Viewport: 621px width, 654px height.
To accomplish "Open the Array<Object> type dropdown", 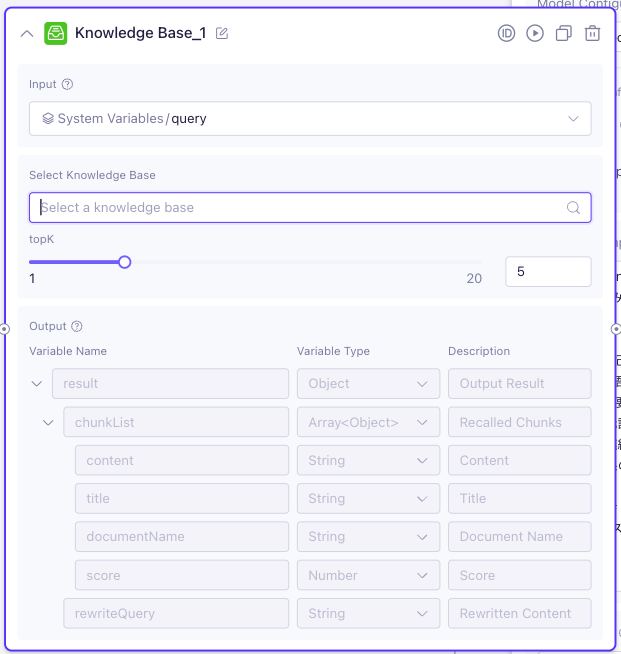I will [368, 422].
